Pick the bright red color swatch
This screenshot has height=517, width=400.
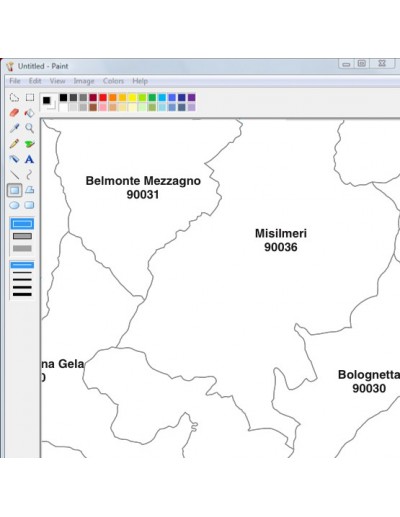click(103, 97)
